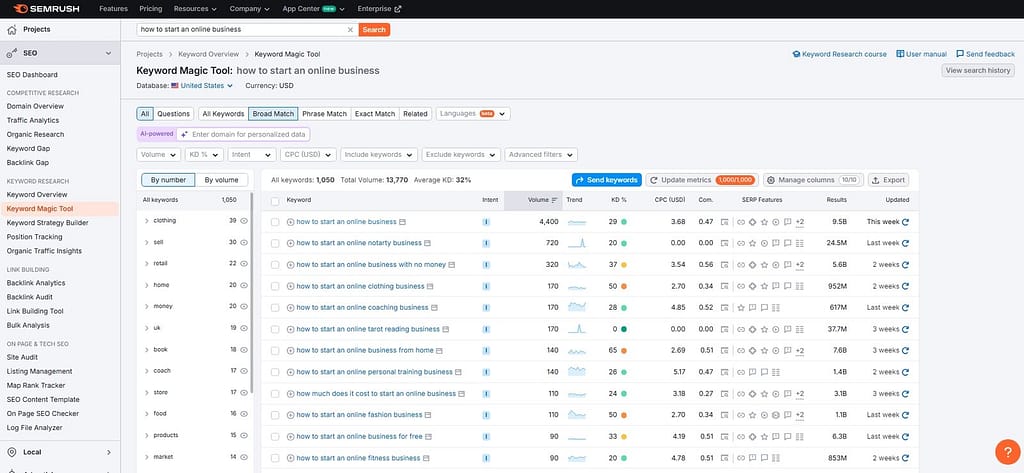Clear the search field with X icon
This screenshot has height=473, width=1024.
pyautogui.click(x=350, y=30)
